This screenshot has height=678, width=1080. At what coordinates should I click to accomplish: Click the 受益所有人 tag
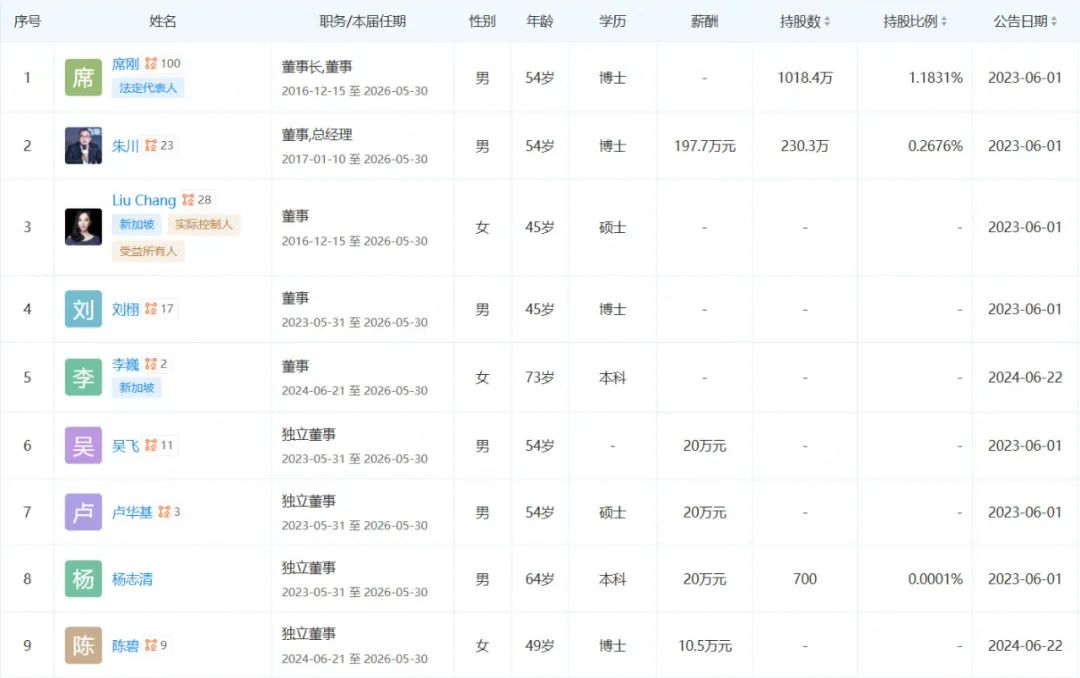click(148, 251)
